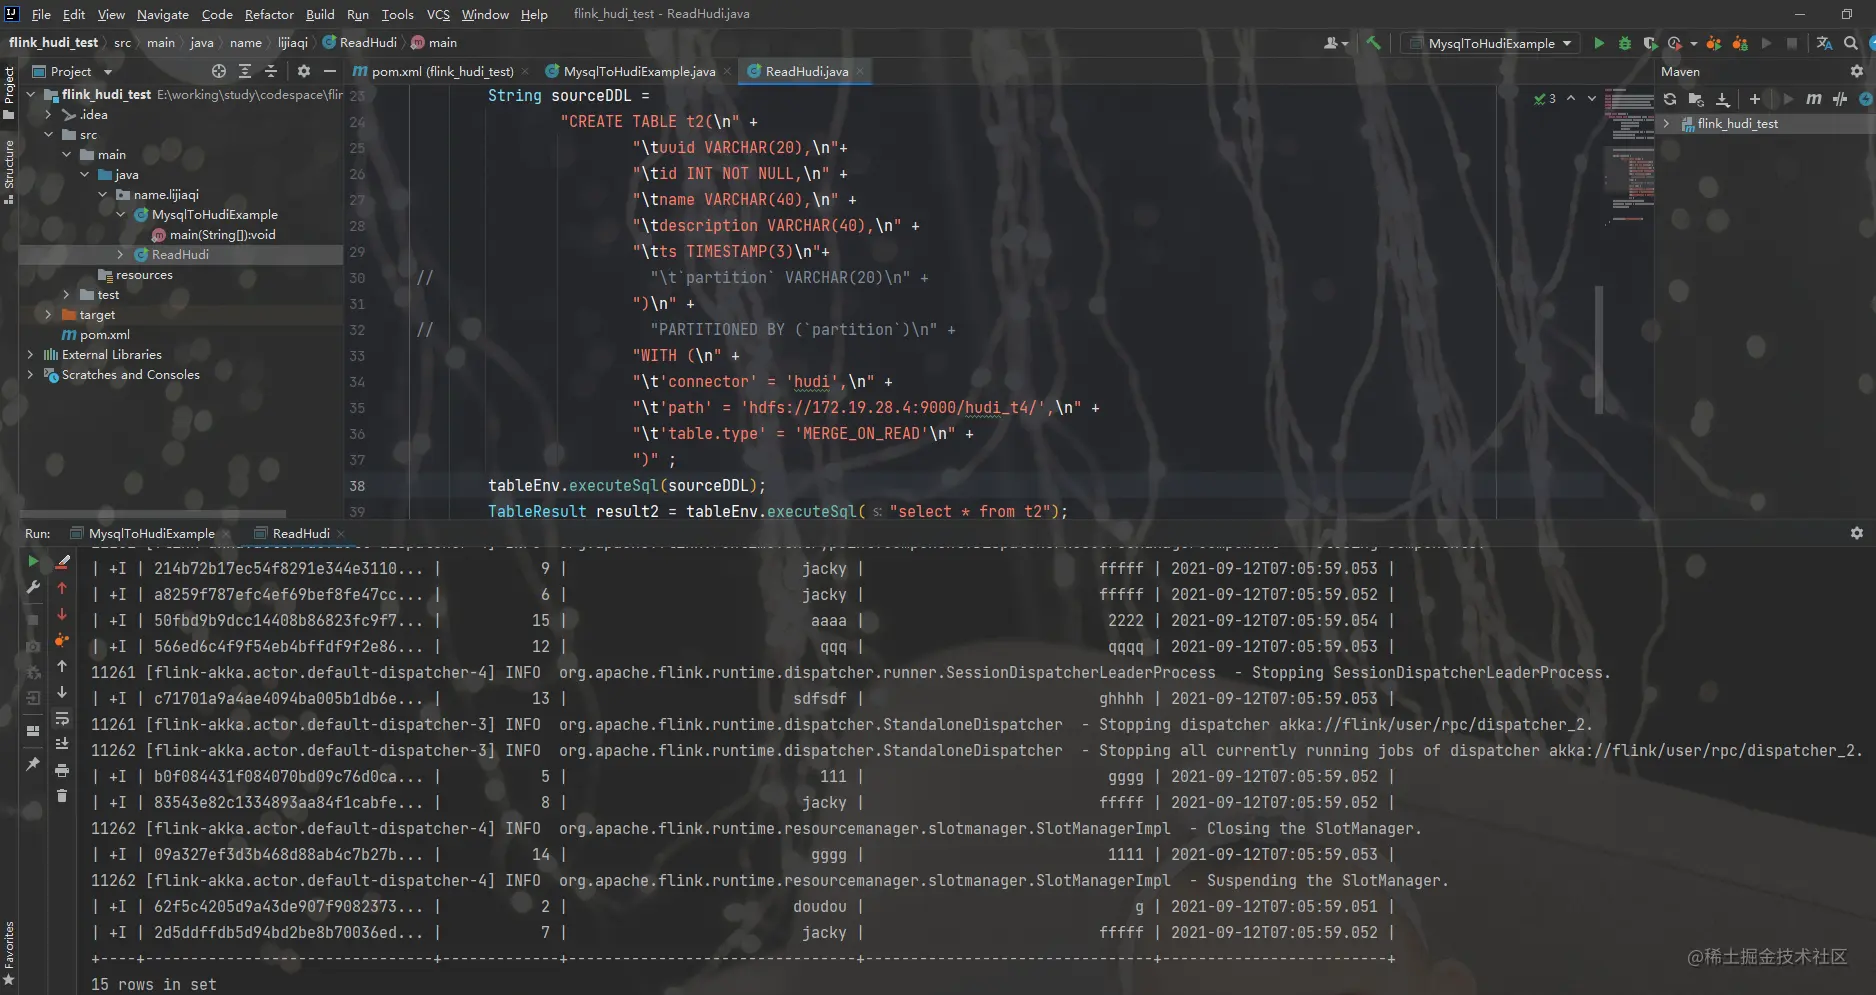Clear console output with trash icon
The height and width of the screenshot is (995, 1876).
(x=62, y=796)
